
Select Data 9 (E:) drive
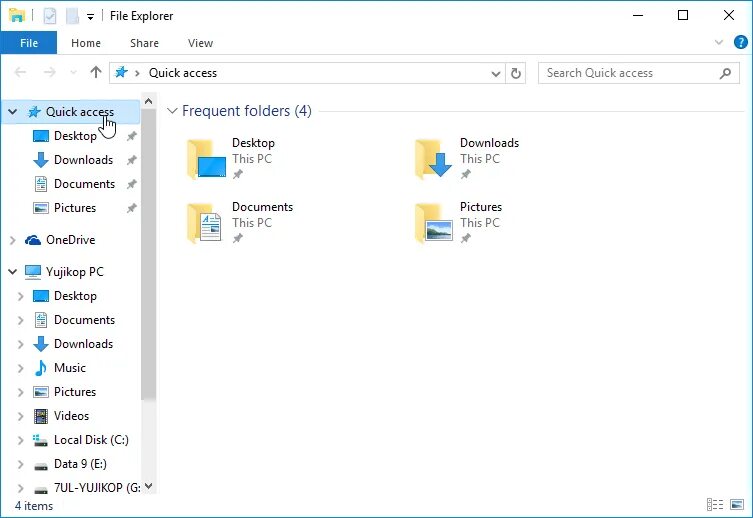80,464
